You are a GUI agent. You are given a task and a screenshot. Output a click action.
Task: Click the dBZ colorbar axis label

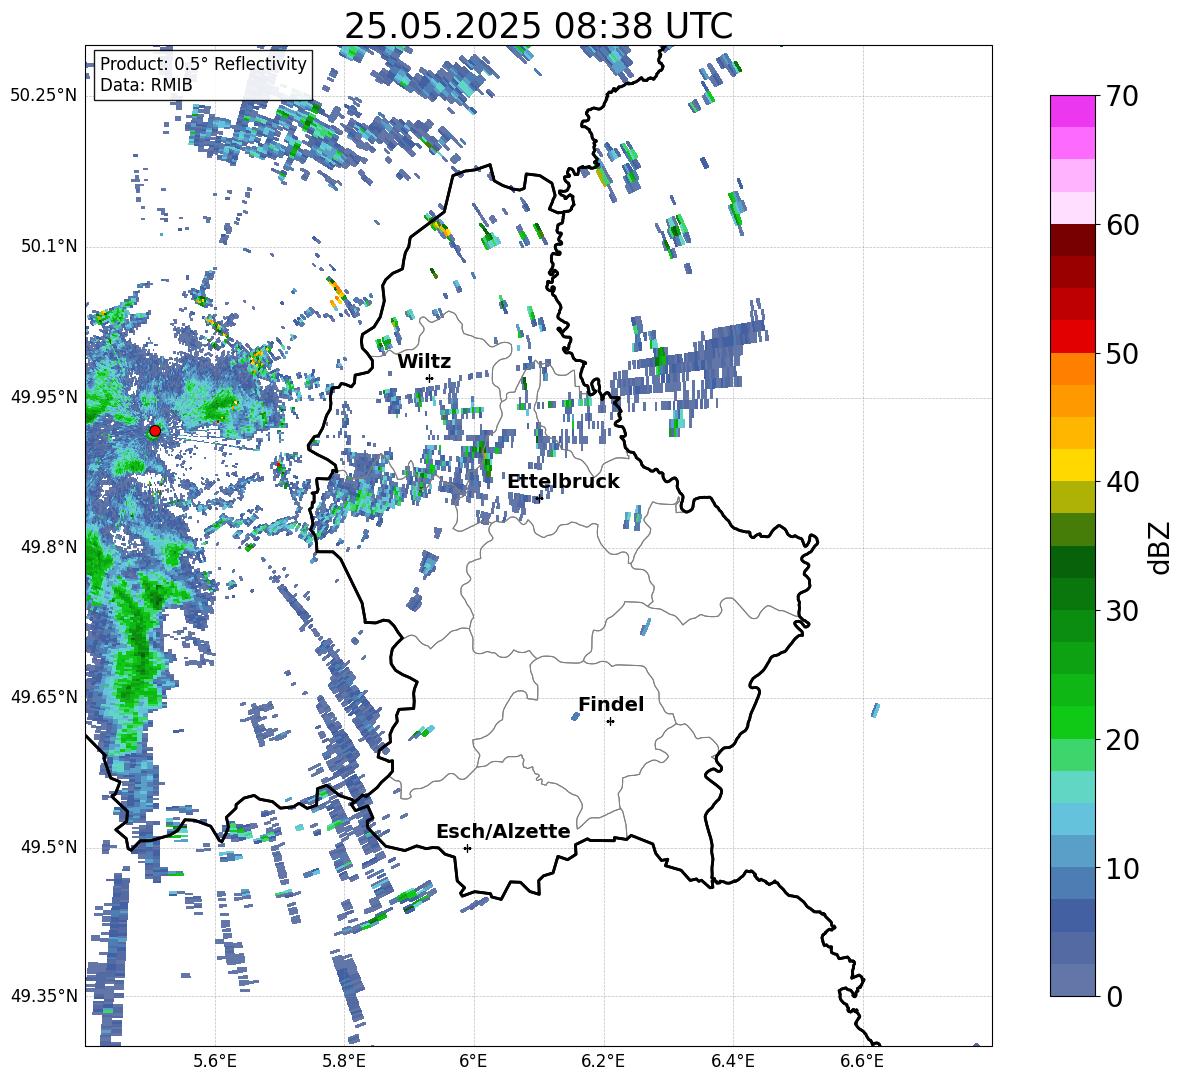1160,547
